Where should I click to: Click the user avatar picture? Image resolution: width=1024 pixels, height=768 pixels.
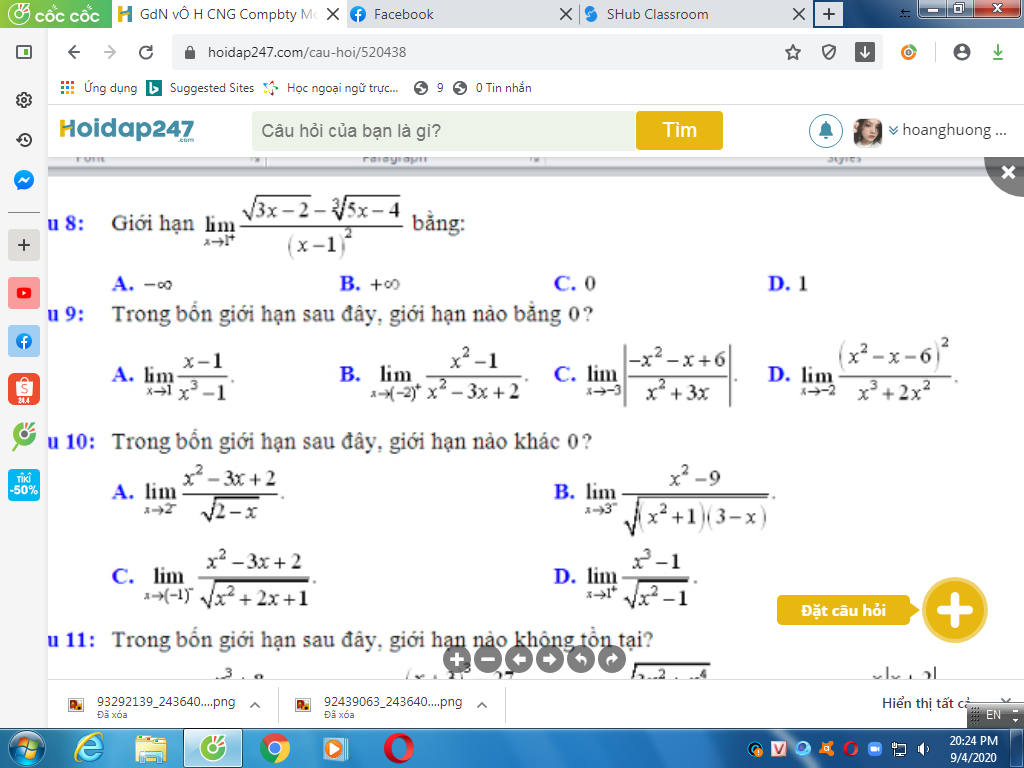(868, 133)
